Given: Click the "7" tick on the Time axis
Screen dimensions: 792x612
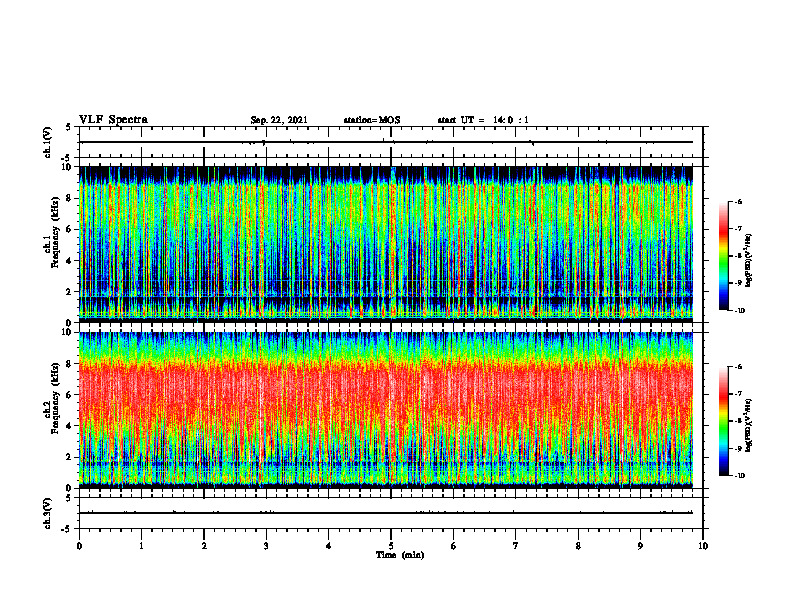Looking at the screenshot, I should (x=516, y=546).
